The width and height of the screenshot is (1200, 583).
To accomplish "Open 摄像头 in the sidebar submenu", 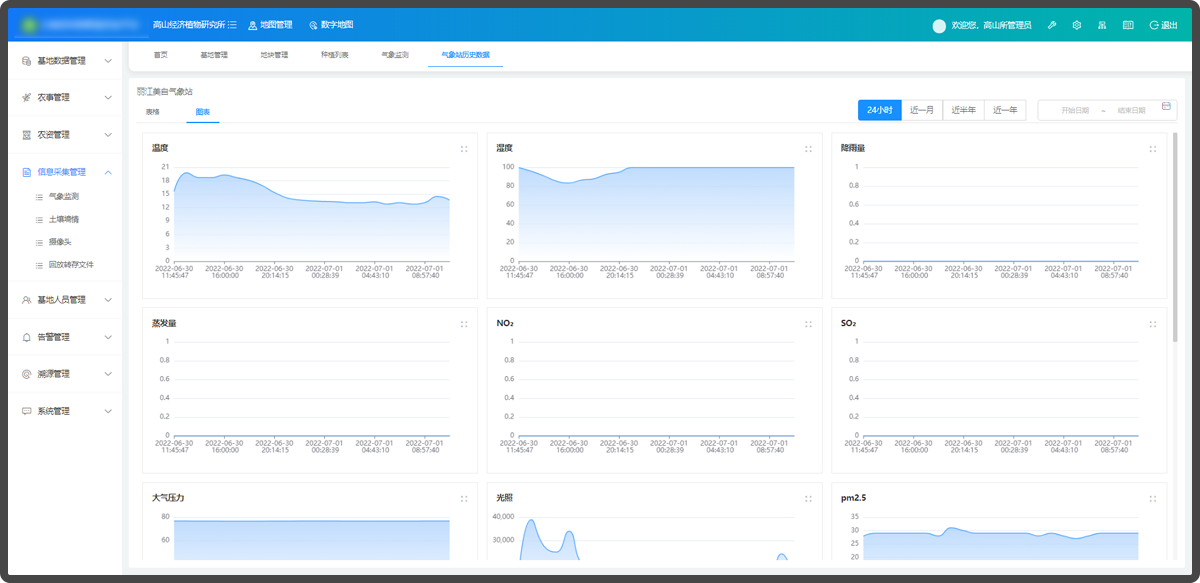I will coord(60,242).
